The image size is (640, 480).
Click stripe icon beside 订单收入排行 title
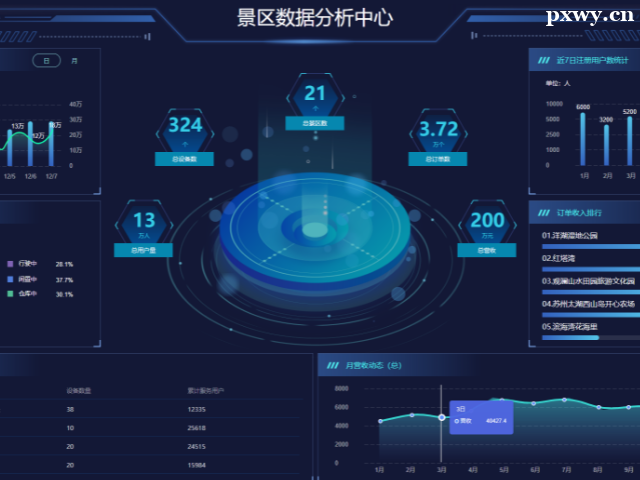[x=544, y=212]
